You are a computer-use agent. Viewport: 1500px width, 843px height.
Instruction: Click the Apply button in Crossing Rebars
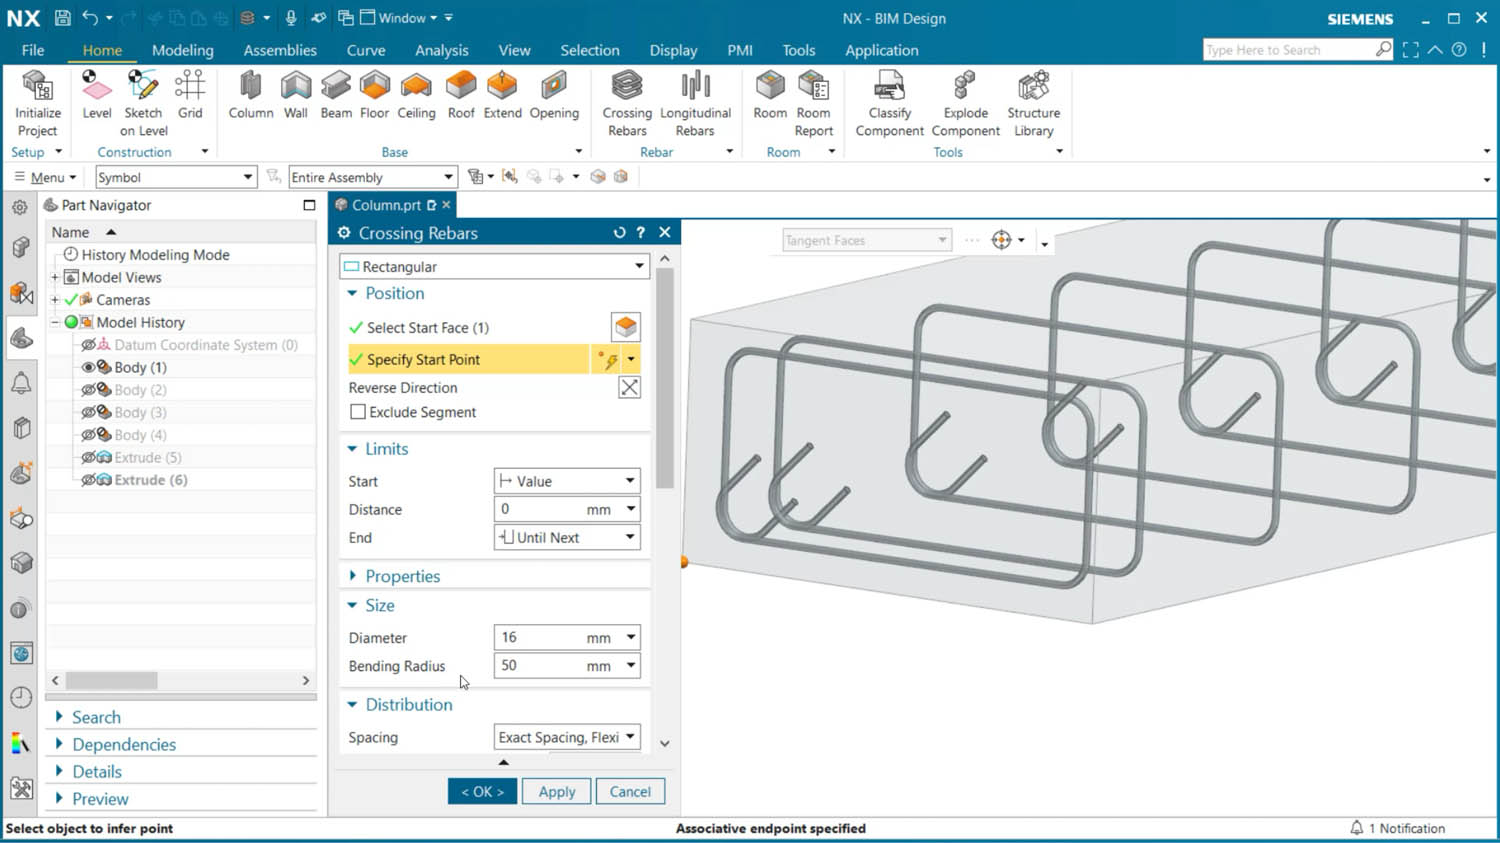556,791
